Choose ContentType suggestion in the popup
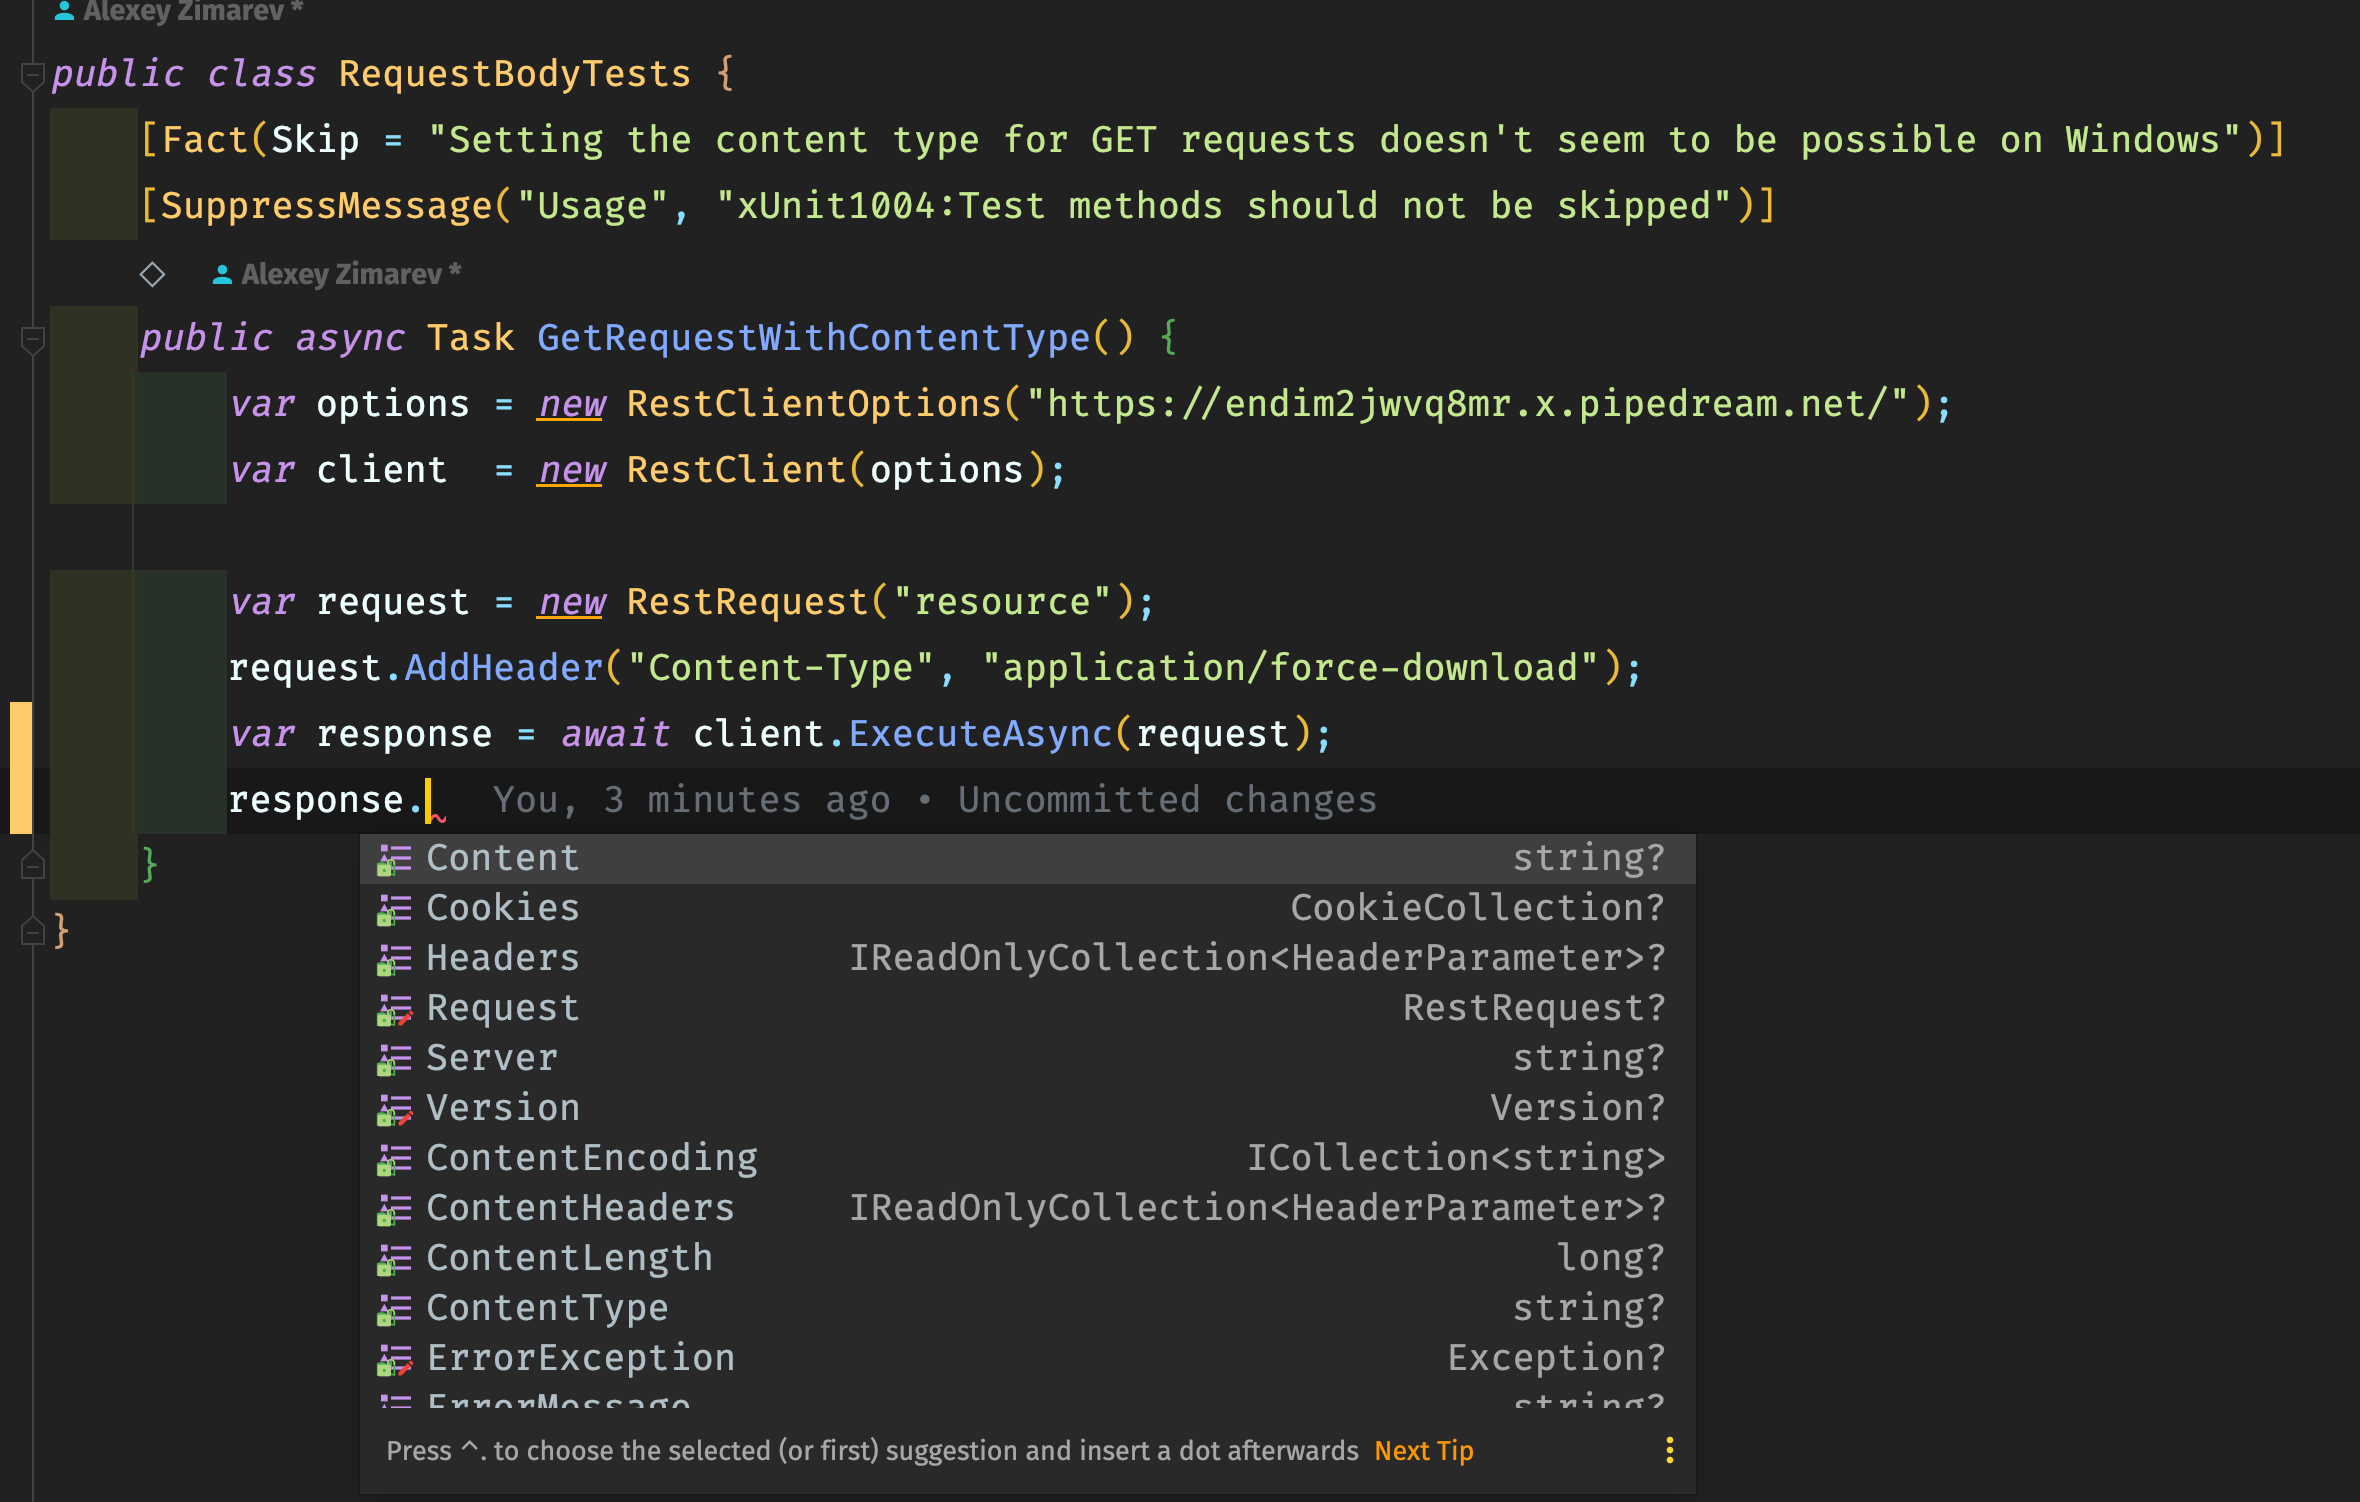The image size is (2360, 1502). pyautogui.click(x=547, y=1307)
